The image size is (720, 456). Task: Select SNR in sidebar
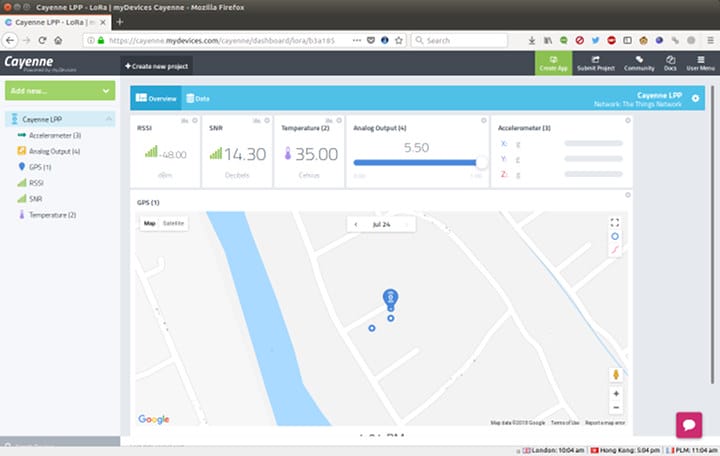coord(35,199)
